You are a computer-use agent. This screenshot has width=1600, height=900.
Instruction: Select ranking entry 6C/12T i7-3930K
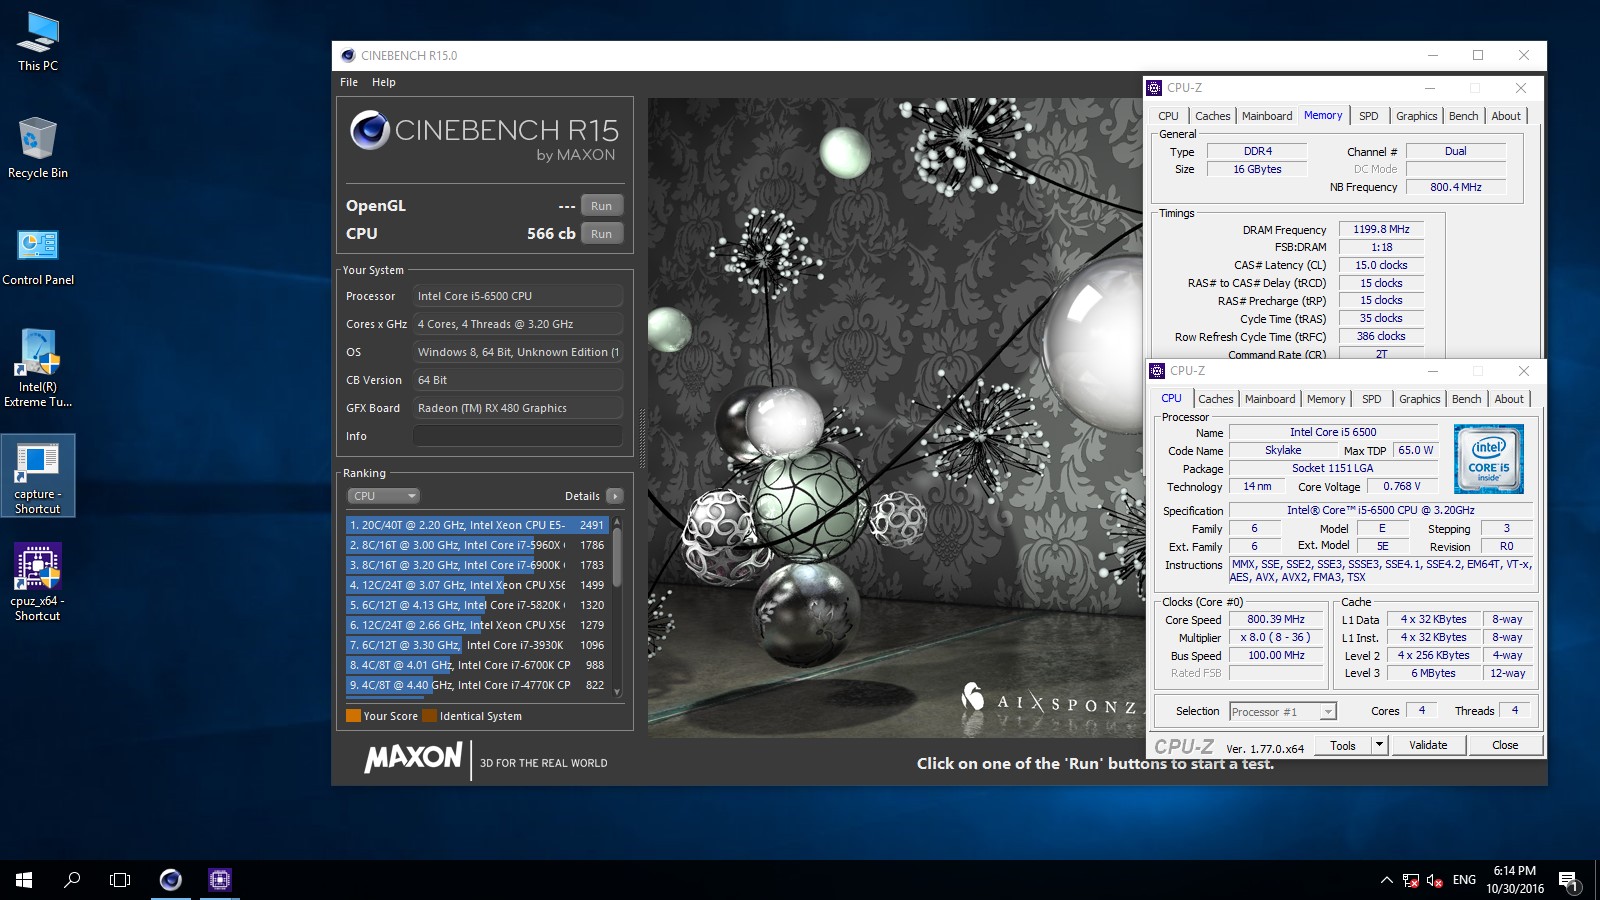(x=477, y=645)
